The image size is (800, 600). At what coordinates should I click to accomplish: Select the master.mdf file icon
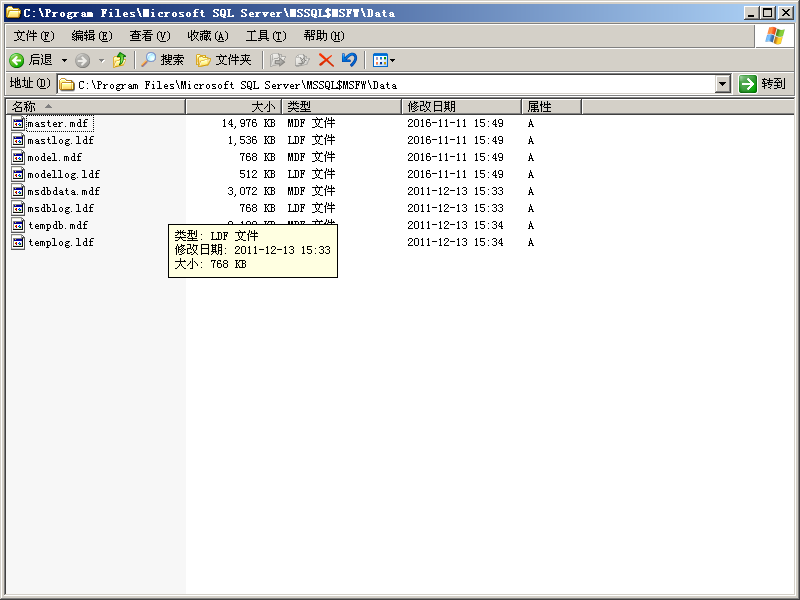tap(18, 123)
